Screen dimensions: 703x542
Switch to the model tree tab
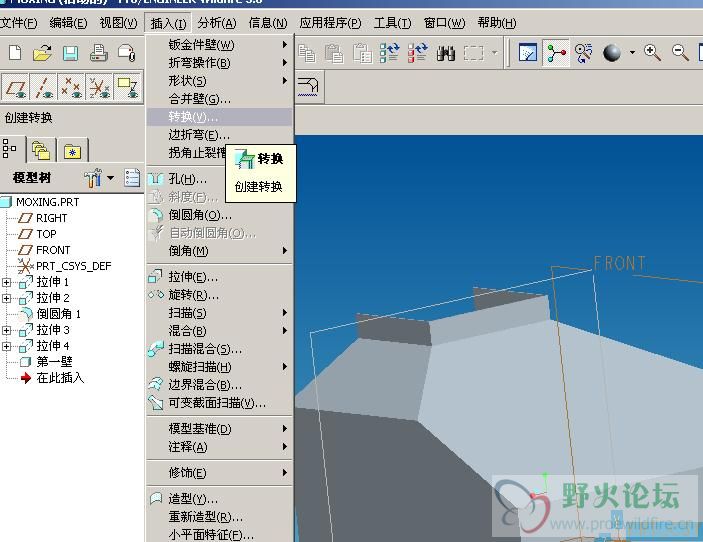pos(10,148)
